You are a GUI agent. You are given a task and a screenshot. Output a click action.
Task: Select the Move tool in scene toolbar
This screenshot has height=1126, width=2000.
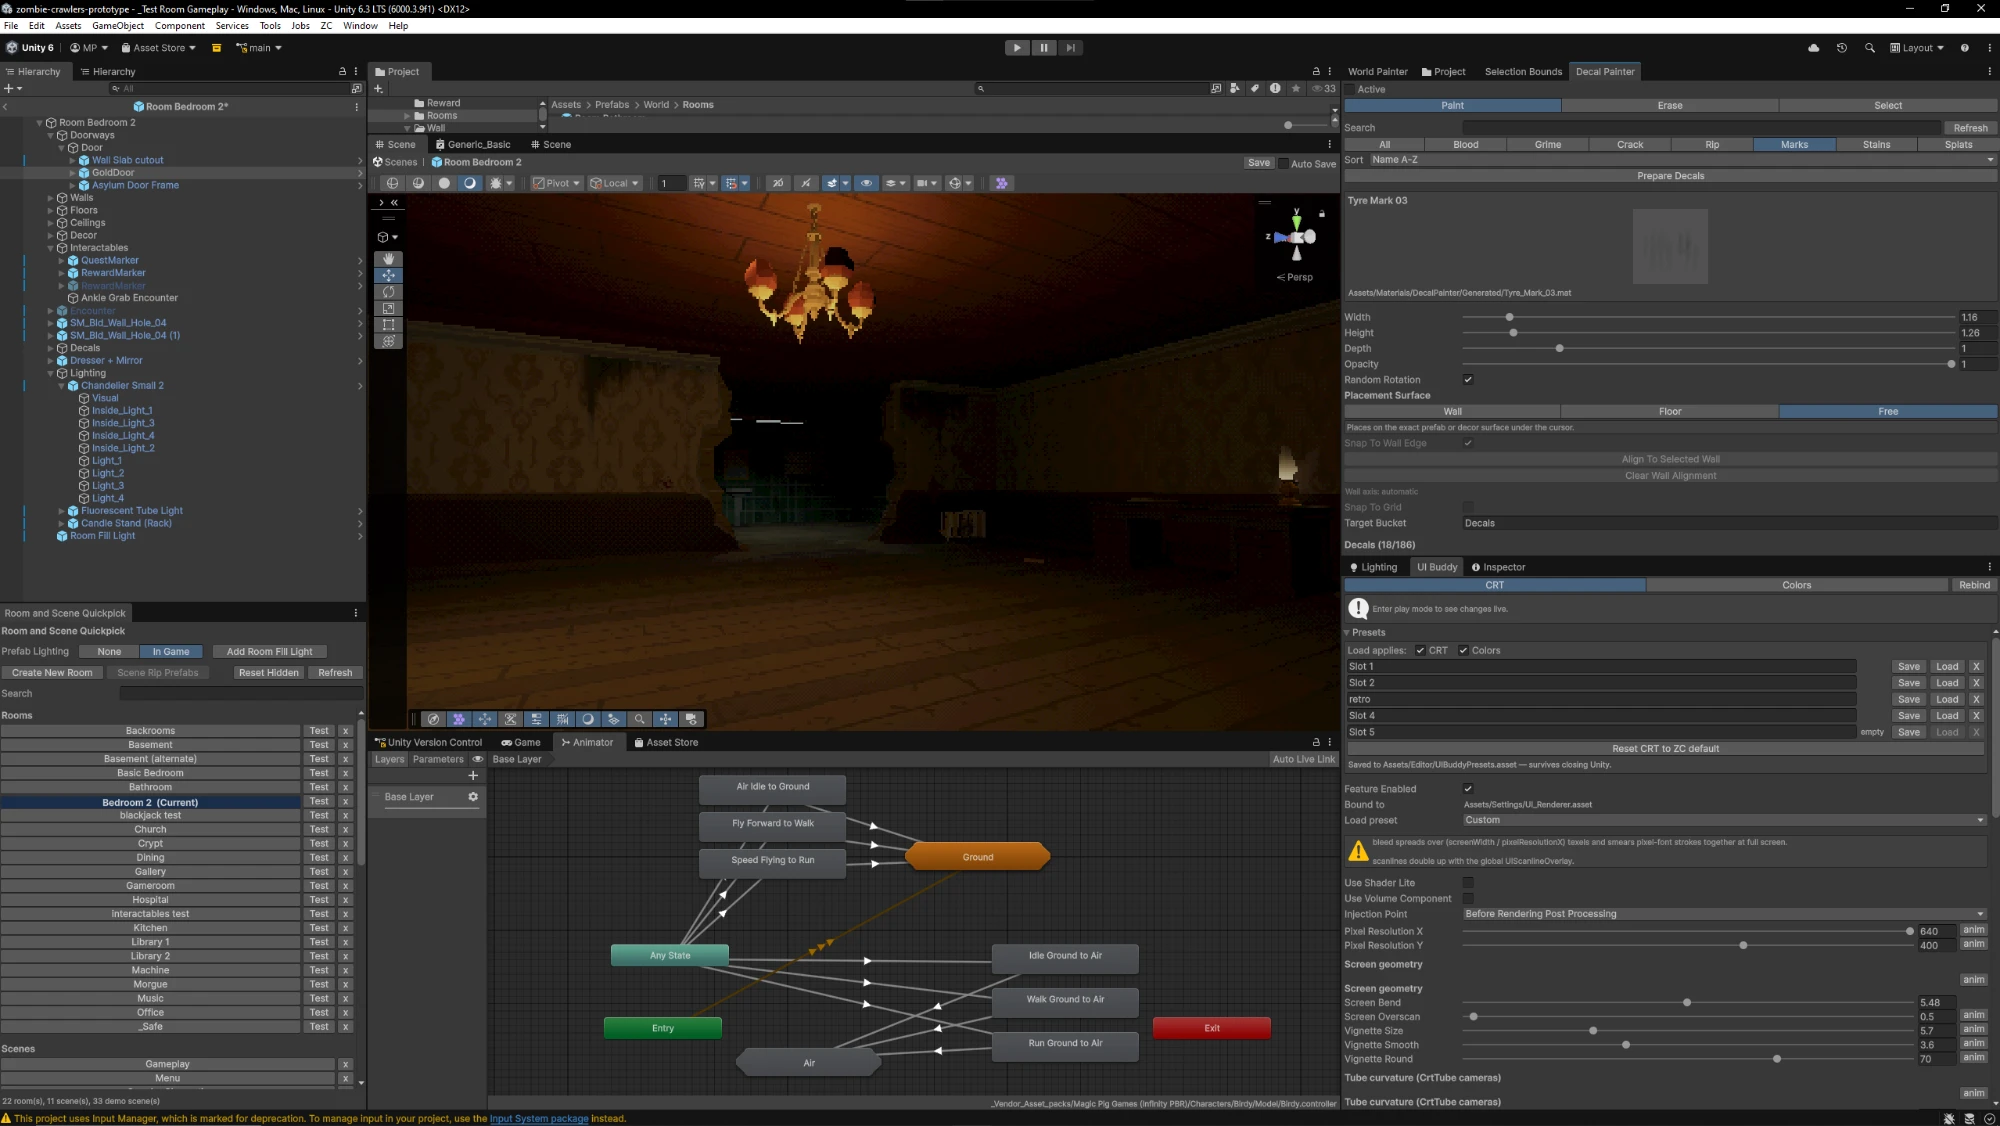click(388, 275)
